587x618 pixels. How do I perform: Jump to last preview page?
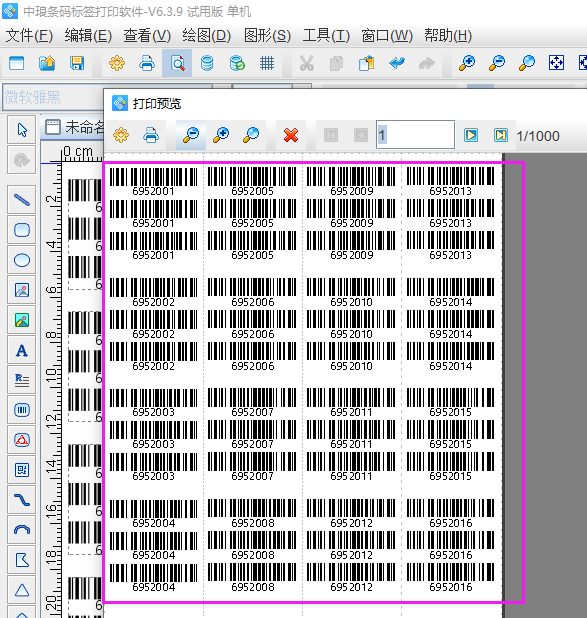pos(501,135)
